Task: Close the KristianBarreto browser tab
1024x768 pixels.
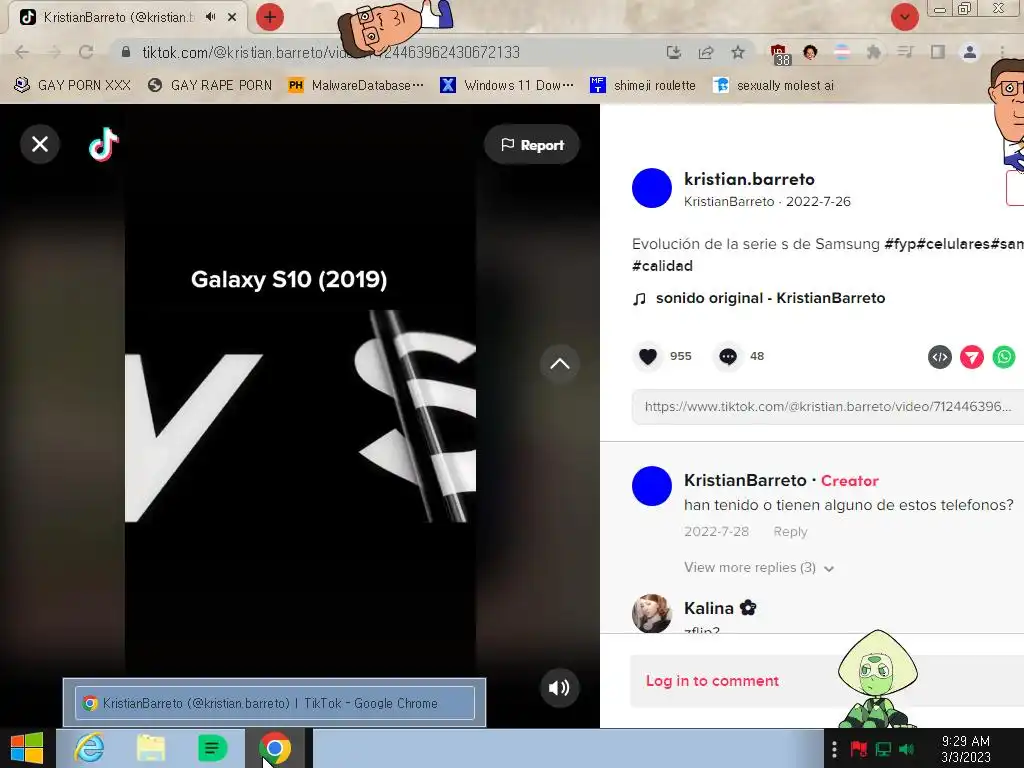Action: [x=232, y=18]
